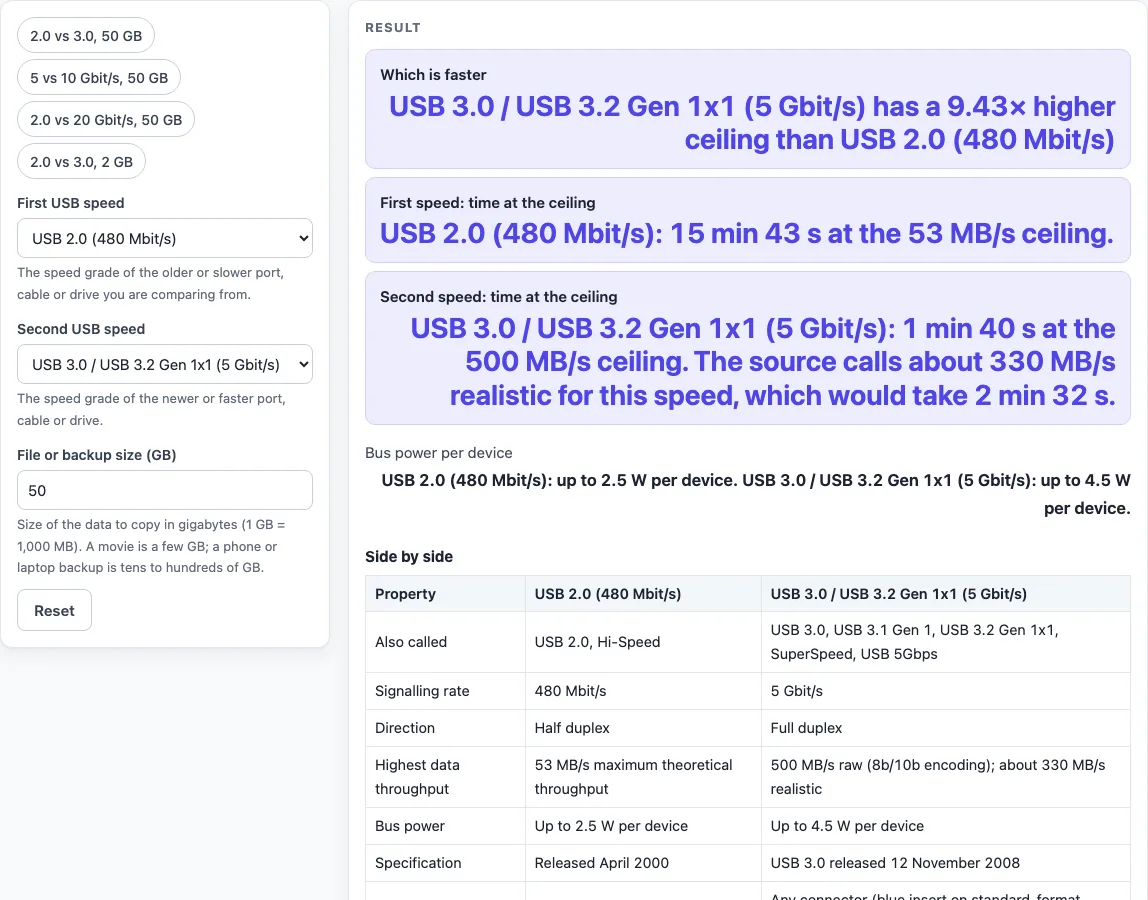Click the '53 MB/s maximum theoretical throughput' cell
The height and width of the screenshot is (900, 1148).
[x=643, y=777]
